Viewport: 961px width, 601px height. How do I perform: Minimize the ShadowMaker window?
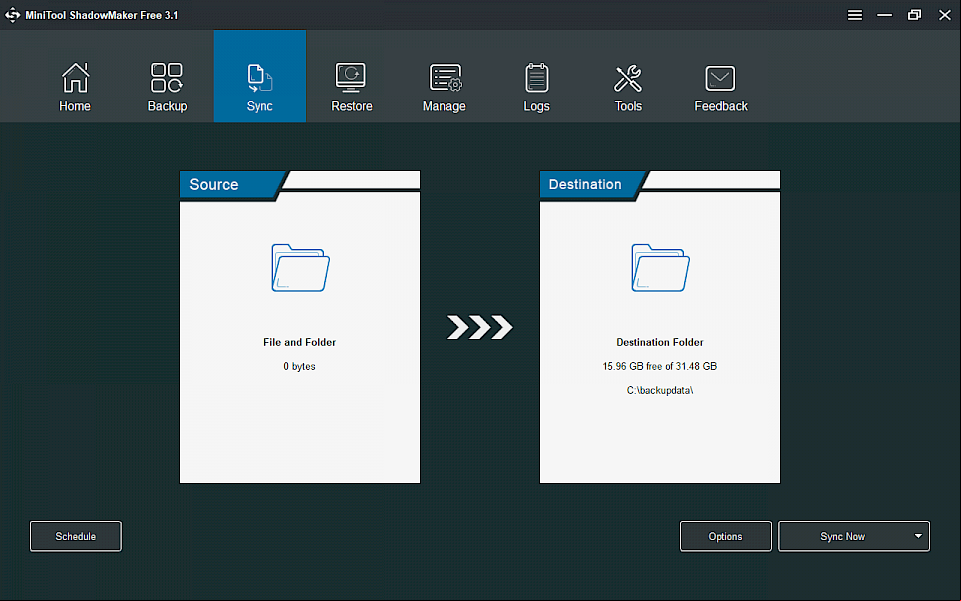[884, 15]
